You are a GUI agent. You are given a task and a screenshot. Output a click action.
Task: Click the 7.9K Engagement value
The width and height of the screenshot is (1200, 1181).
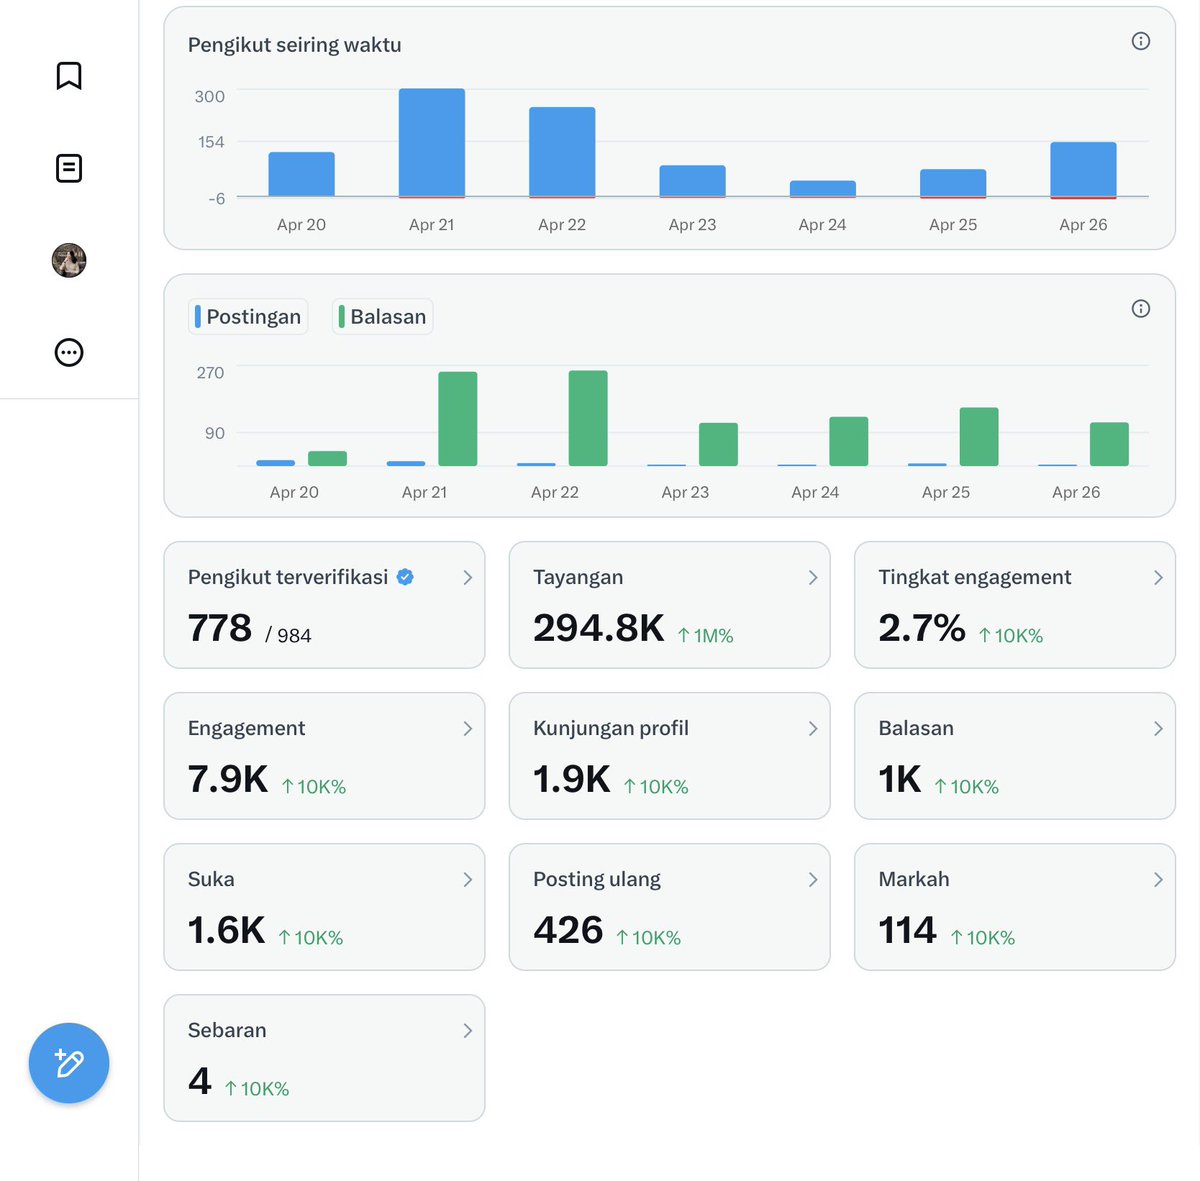228,779
